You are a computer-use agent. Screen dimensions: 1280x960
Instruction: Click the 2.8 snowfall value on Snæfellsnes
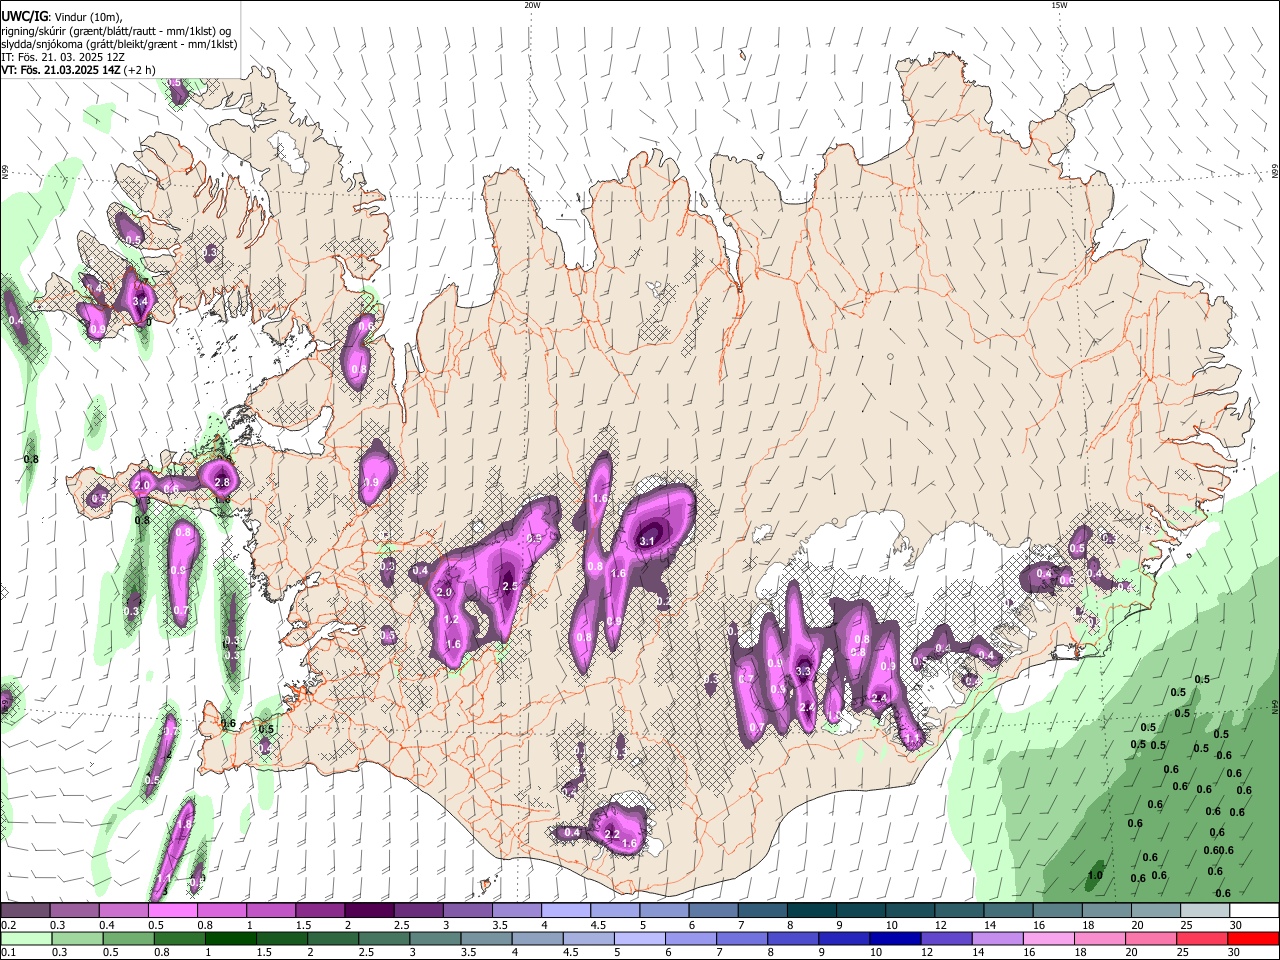[x=222, y=482]
